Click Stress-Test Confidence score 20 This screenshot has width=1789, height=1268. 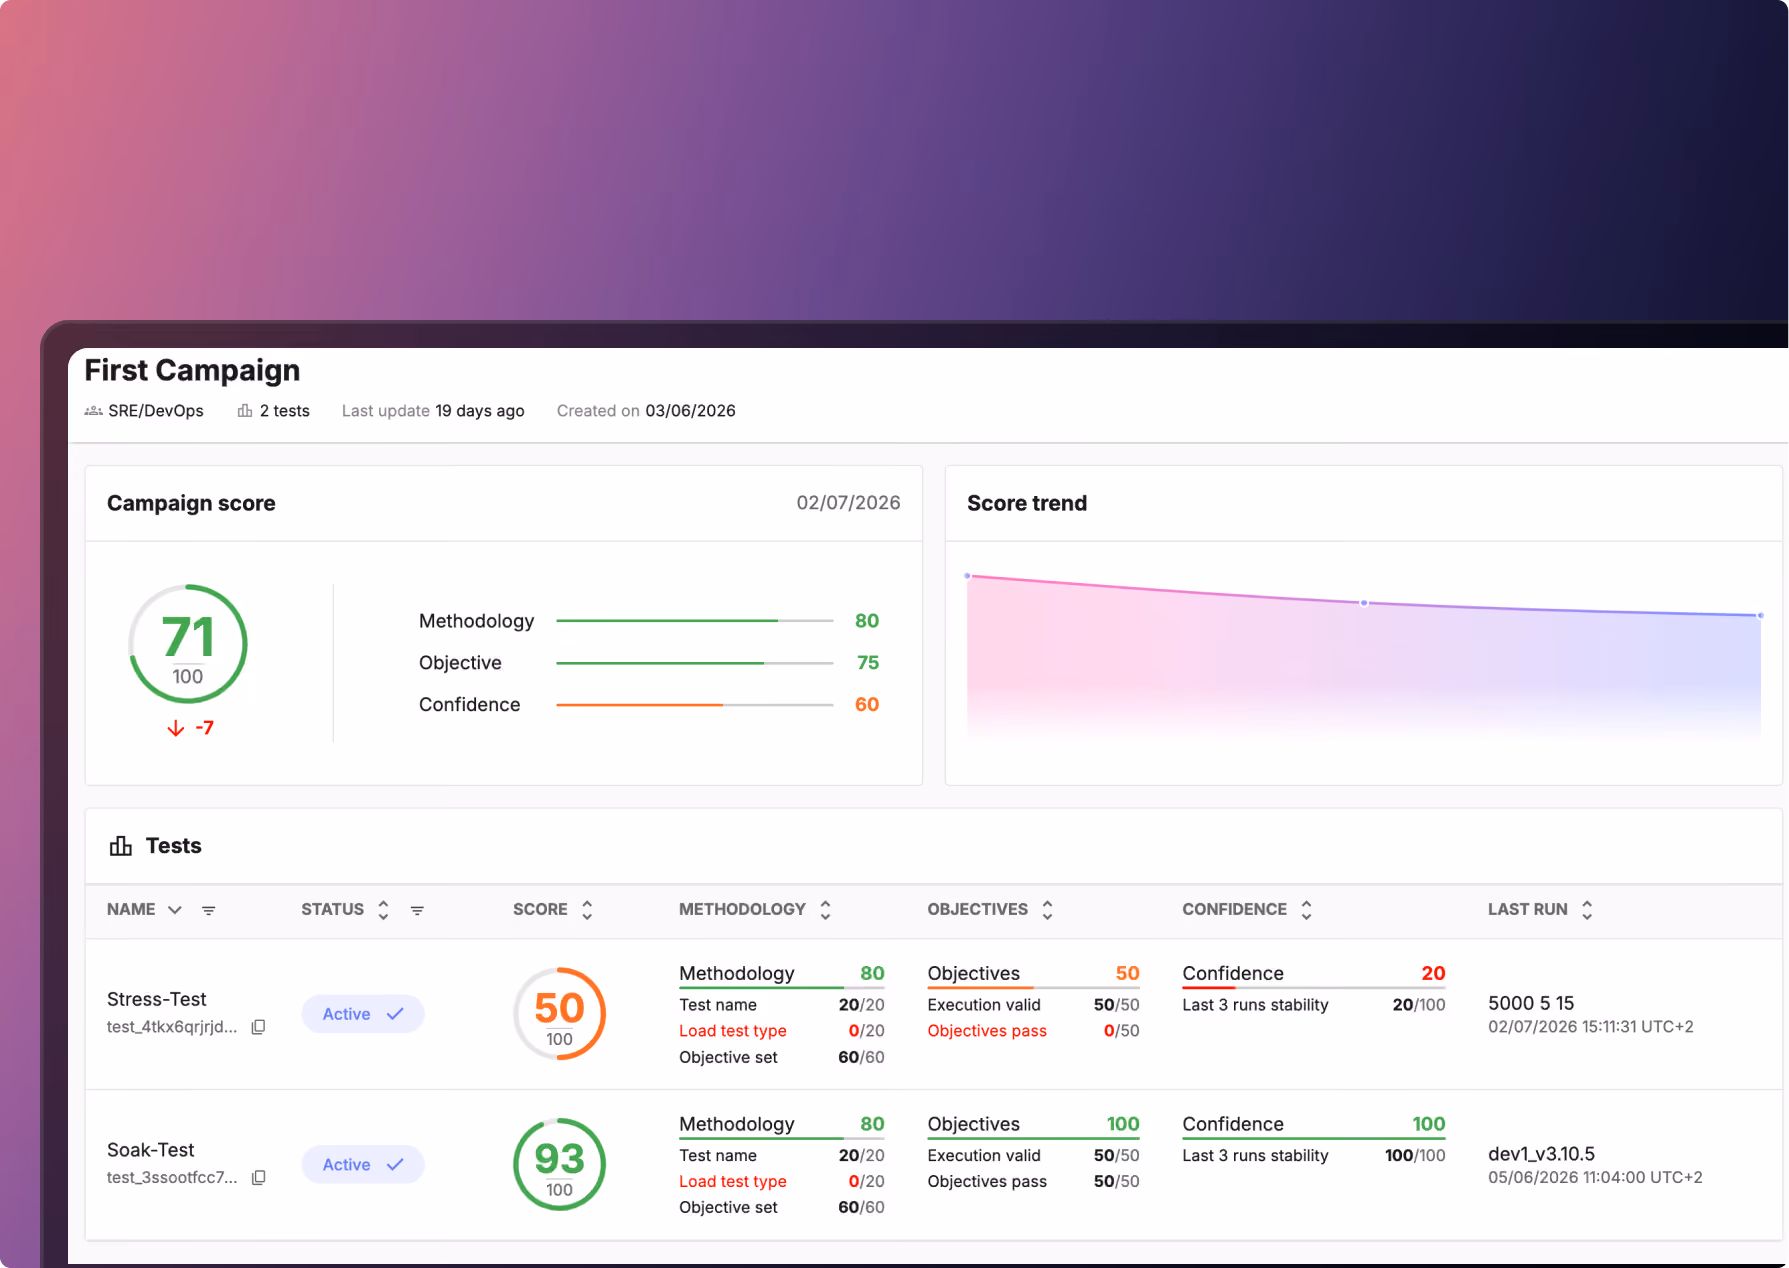pos(1433,973)
